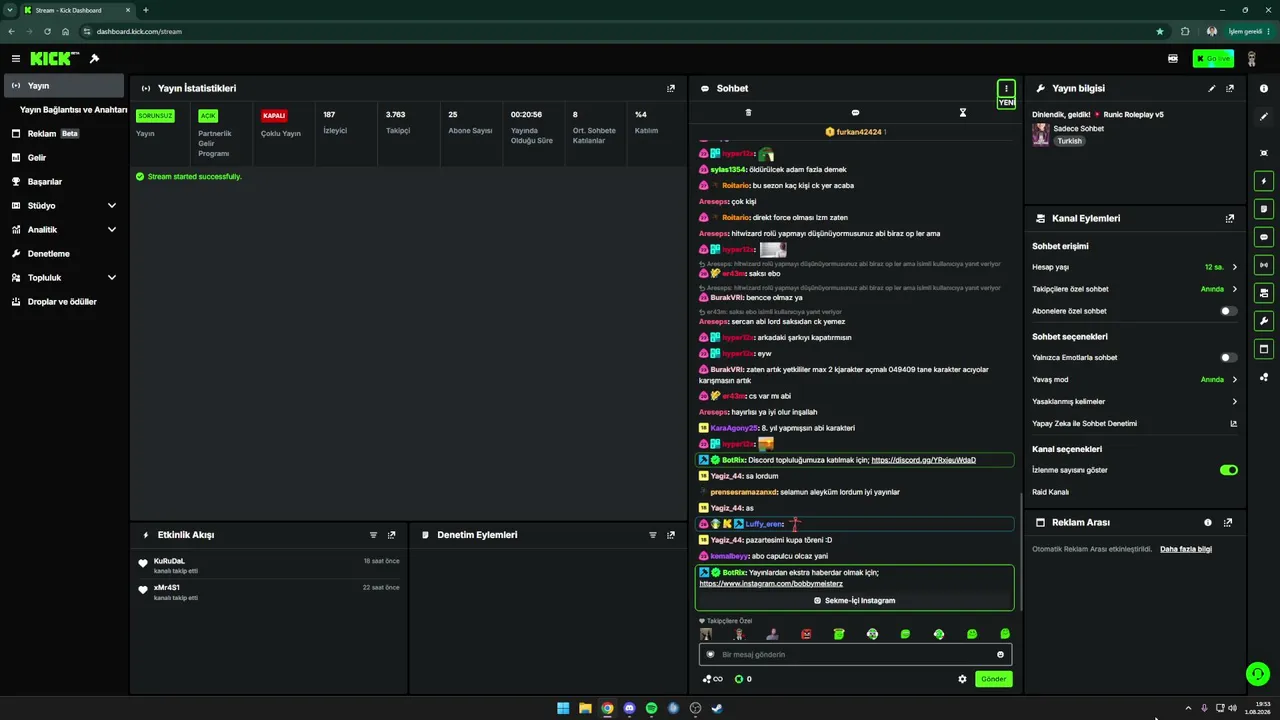Click the broadcast signal icon in right rail
The height and width of the screenshot is (720, 1280).
[1264, 265]
